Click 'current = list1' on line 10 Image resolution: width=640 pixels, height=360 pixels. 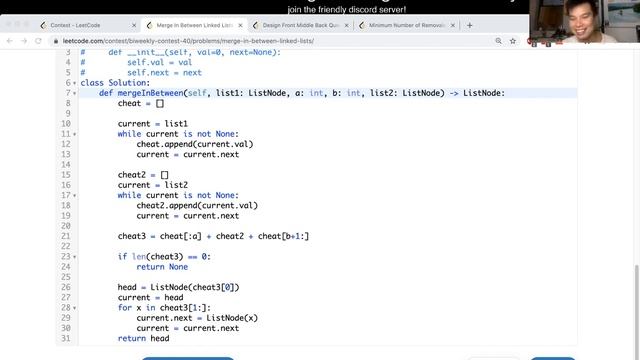(153, 124)
